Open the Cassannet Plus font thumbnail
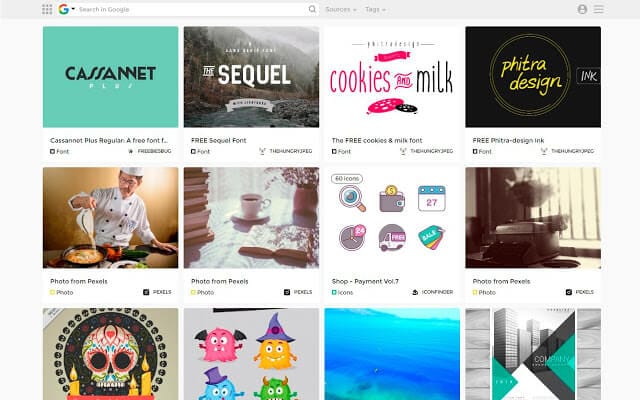This screenshot has height=400, width=640. [111, 77]
